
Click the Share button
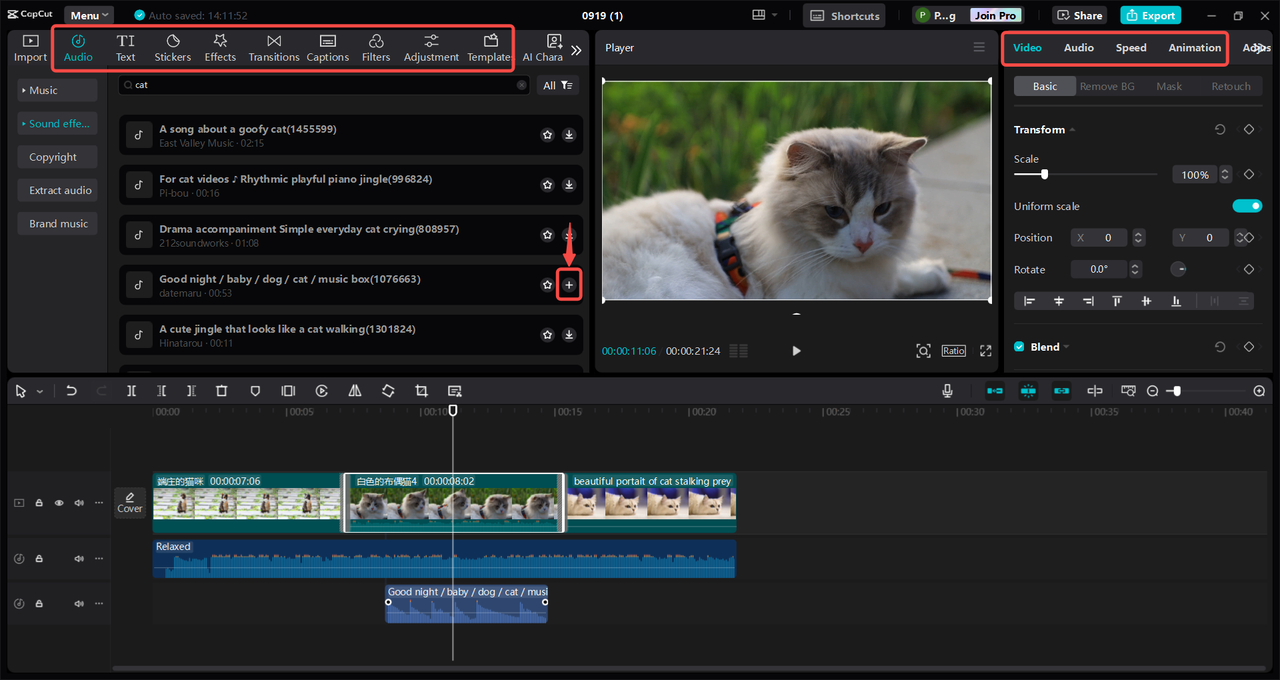click(1079, 16)
